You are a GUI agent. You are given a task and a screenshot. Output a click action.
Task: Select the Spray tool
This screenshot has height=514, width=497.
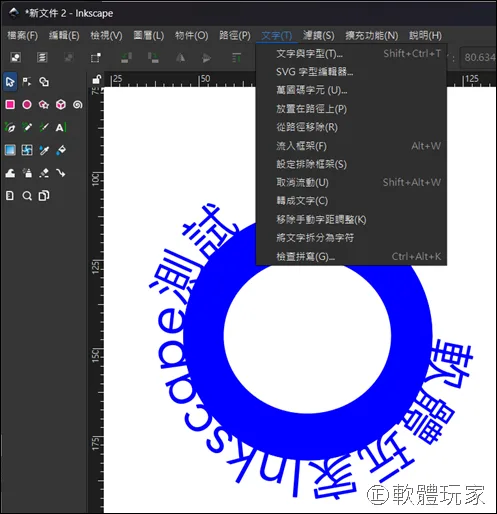pos(27,173)
